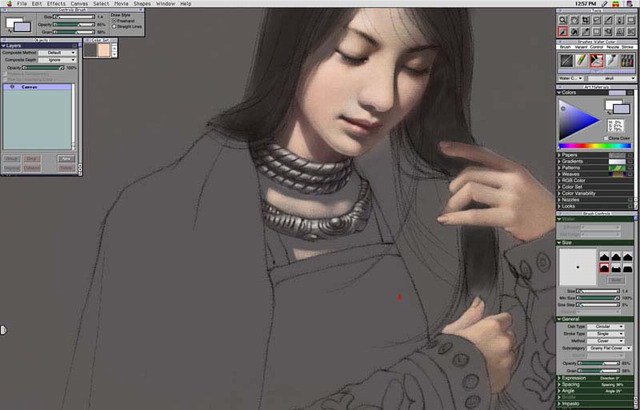Screen dimensions: 640x410
Task: Expand the Weaves section
Action: pos(560,174)
